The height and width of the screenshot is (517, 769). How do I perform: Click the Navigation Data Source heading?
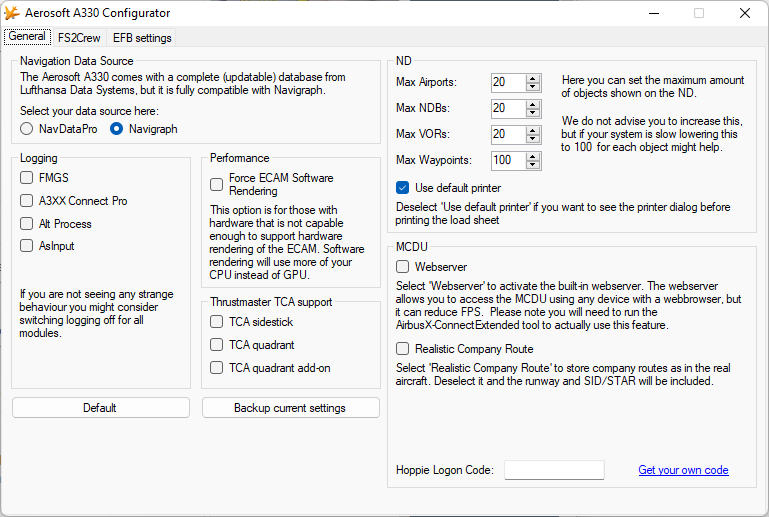pos(77,61)
